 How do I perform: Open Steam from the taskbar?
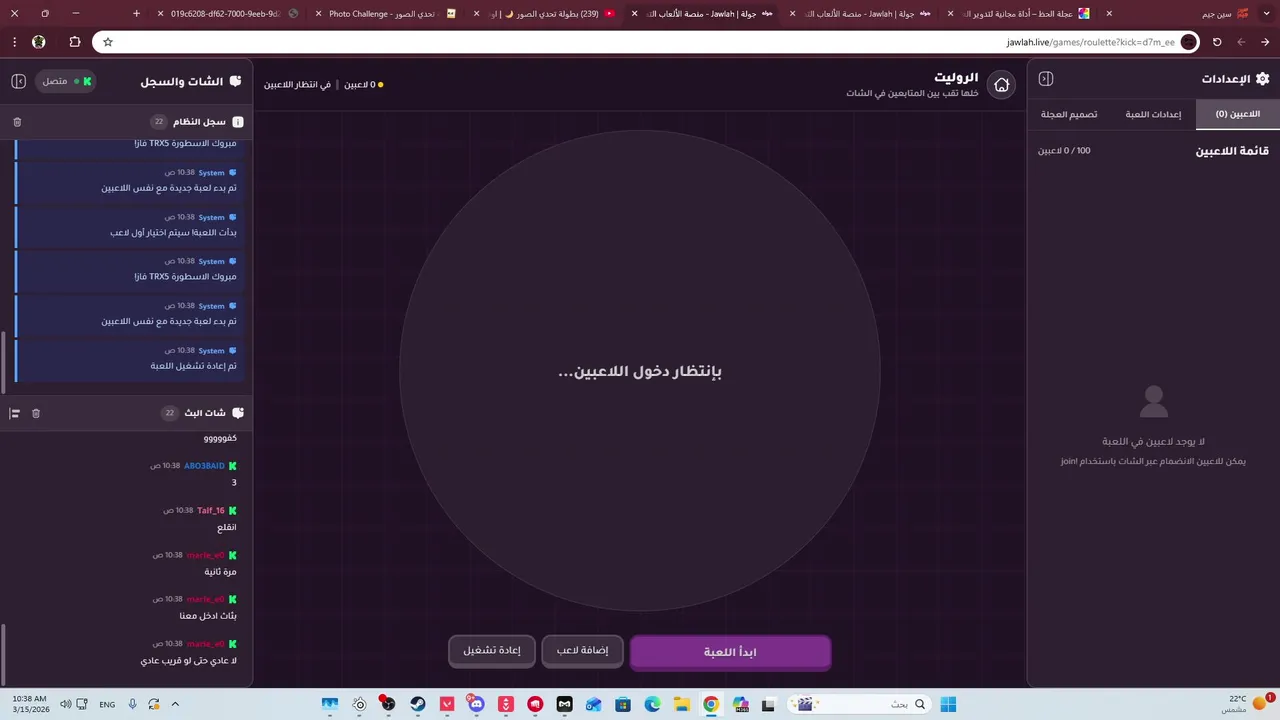418,704
